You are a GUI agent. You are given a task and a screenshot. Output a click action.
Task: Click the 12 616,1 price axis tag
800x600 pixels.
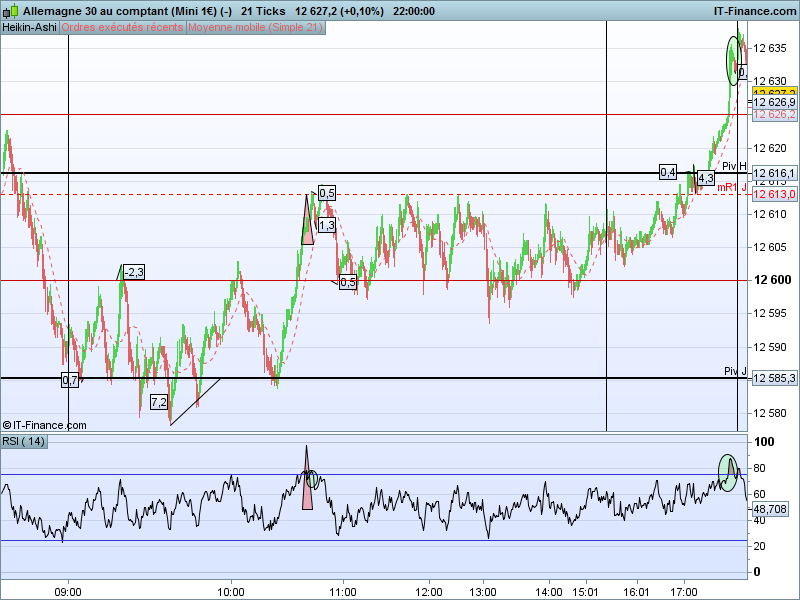point(774,173)
